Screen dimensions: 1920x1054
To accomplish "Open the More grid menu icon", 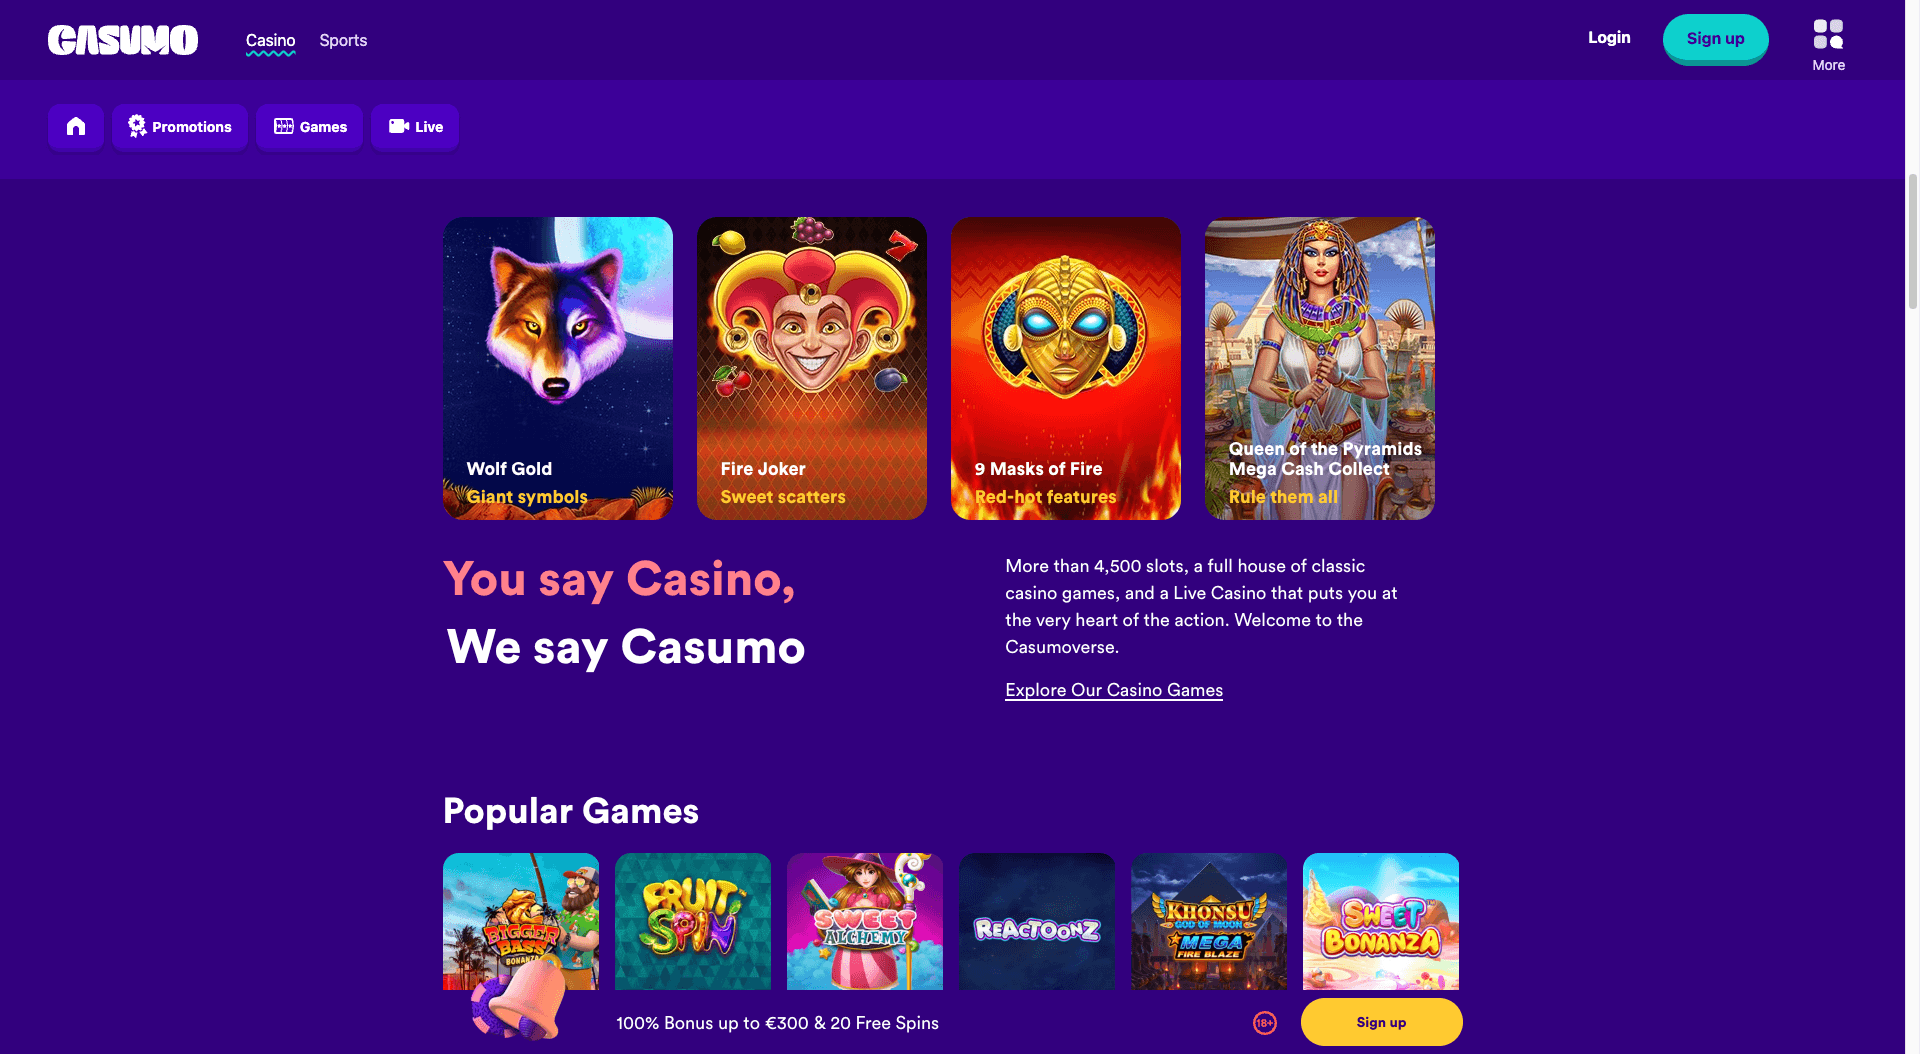I will [x=1828, y=35].
